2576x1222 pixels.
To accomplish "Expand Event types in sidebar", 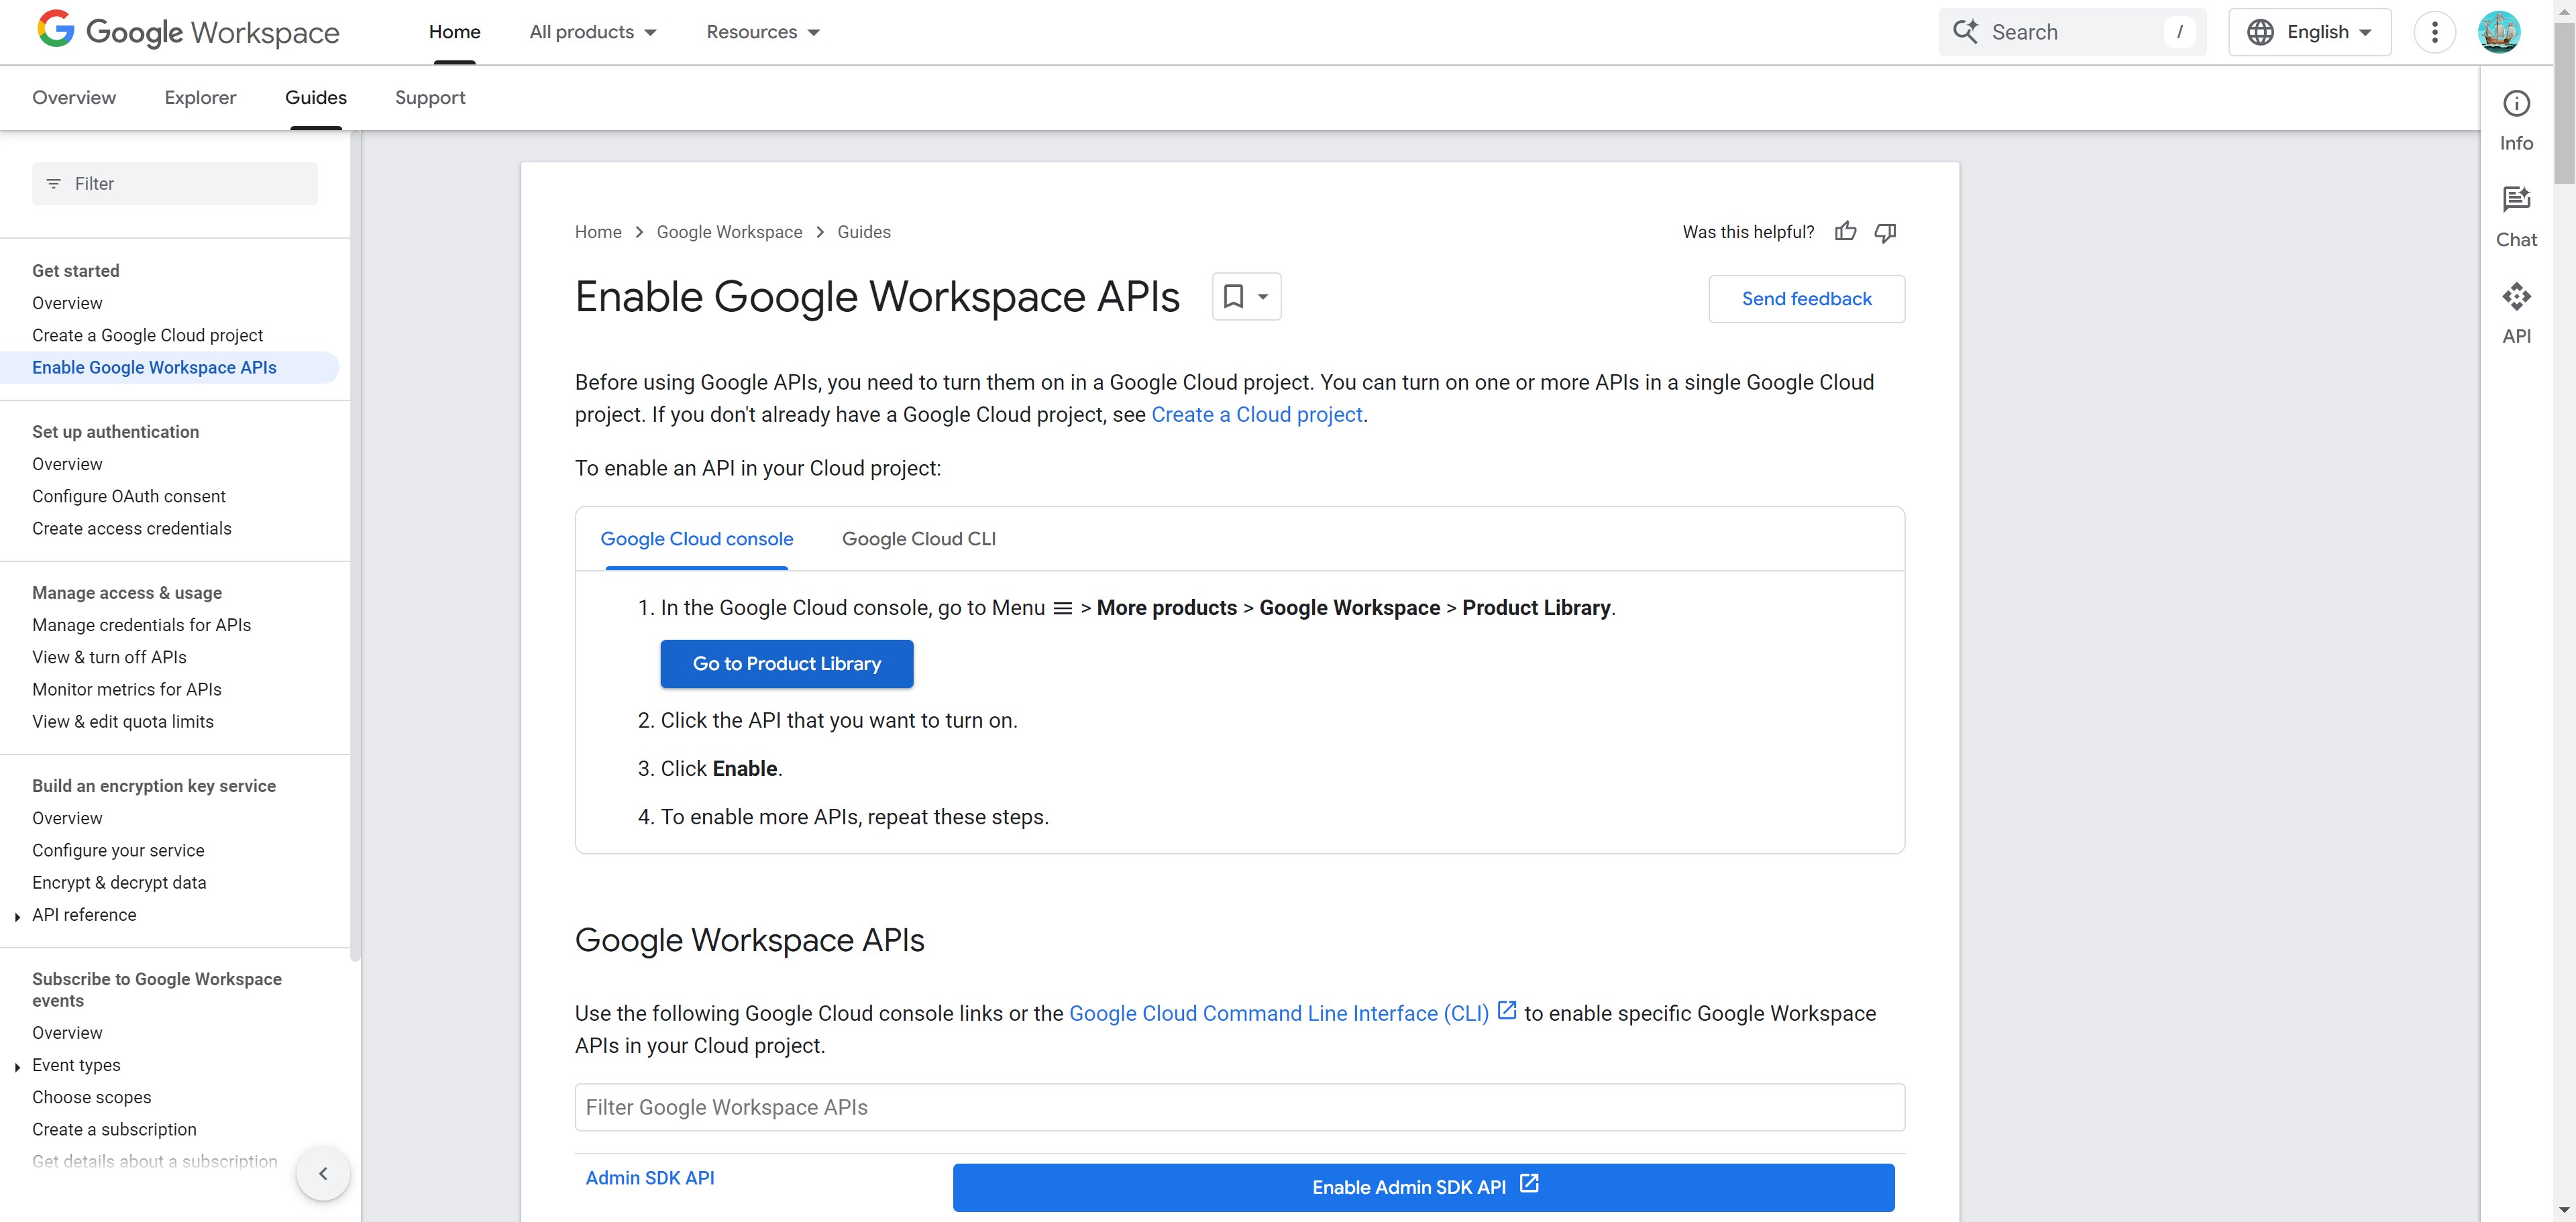I will [17, 1066].
